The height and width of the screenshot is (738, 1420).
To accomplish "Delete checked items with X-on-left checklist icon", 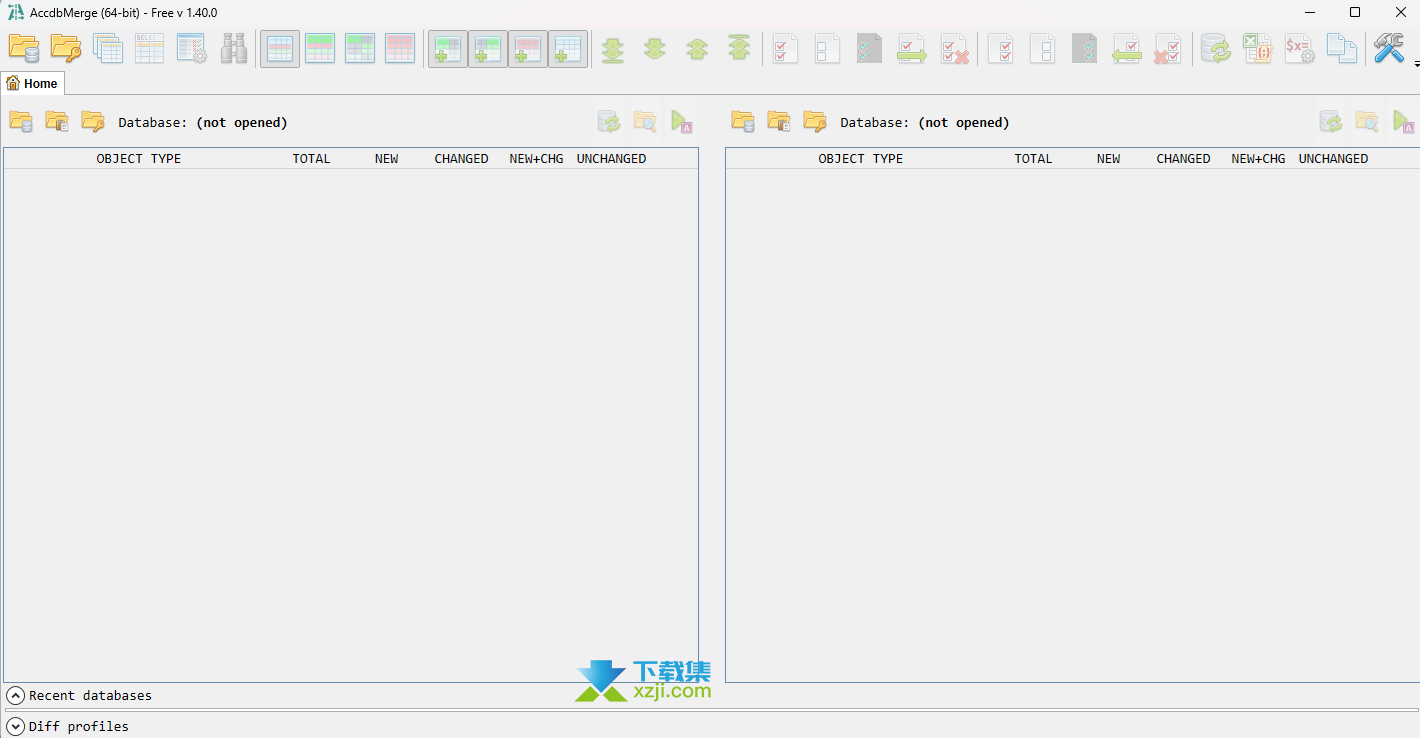I will click(x=1168, y=48).
